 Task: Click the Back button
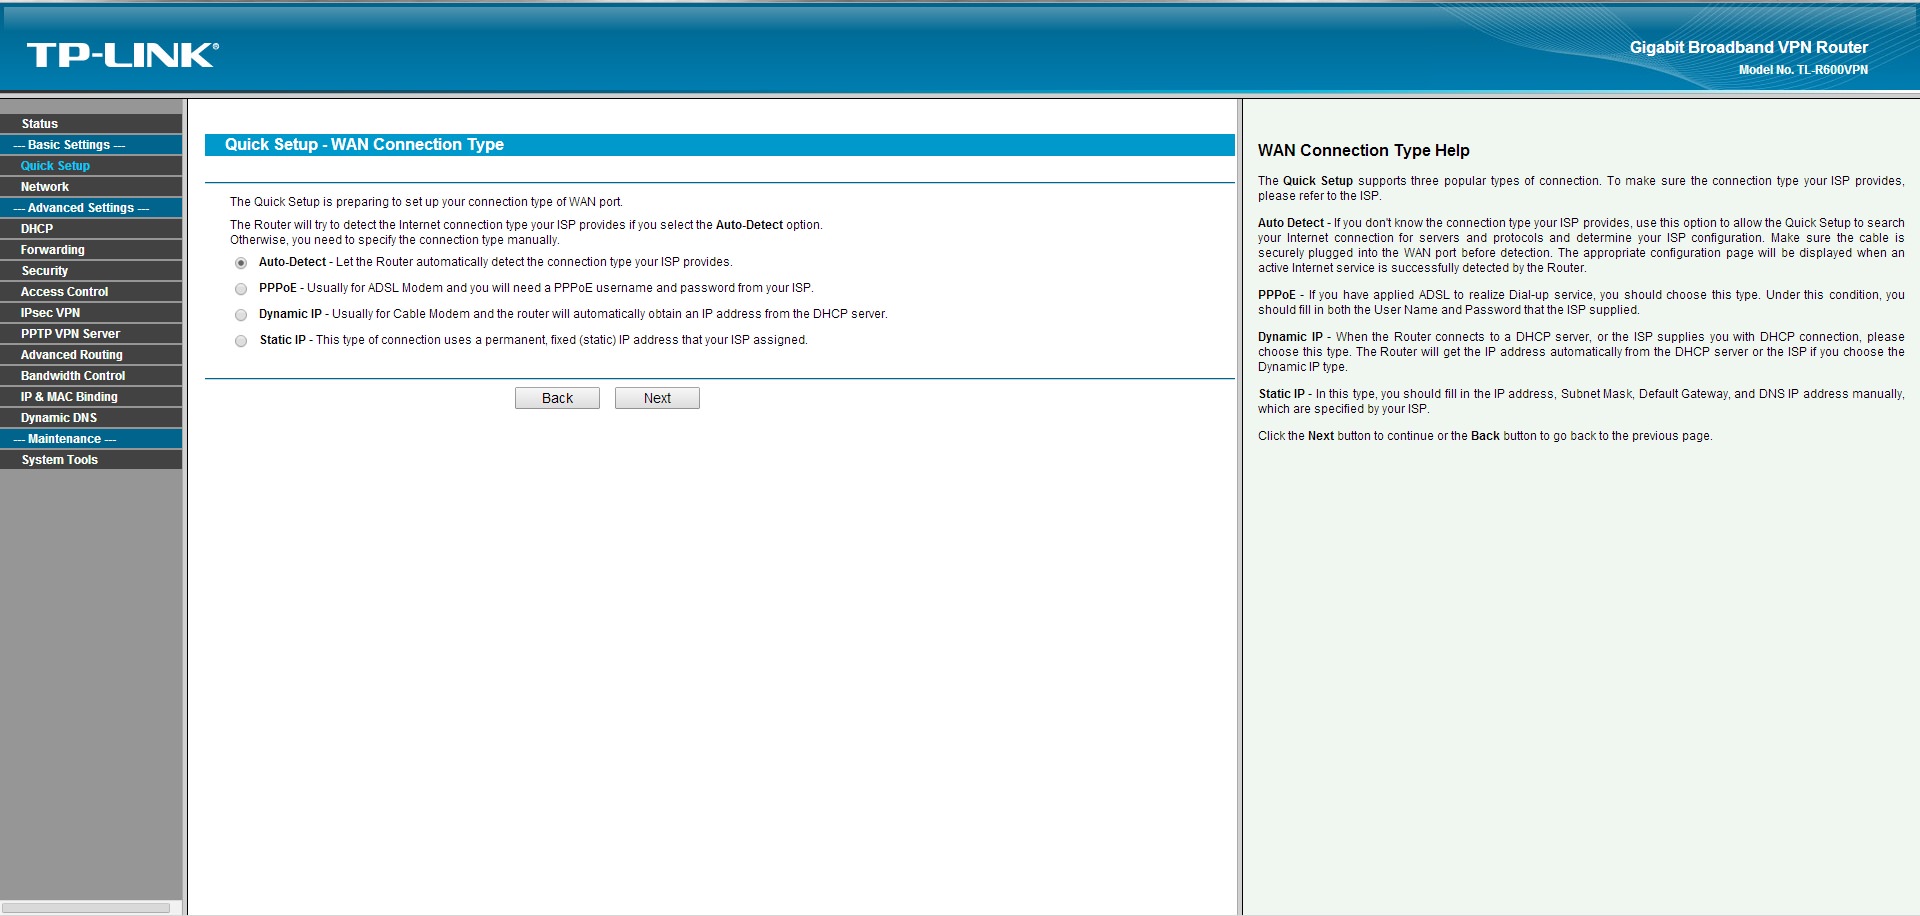point(557,398)
